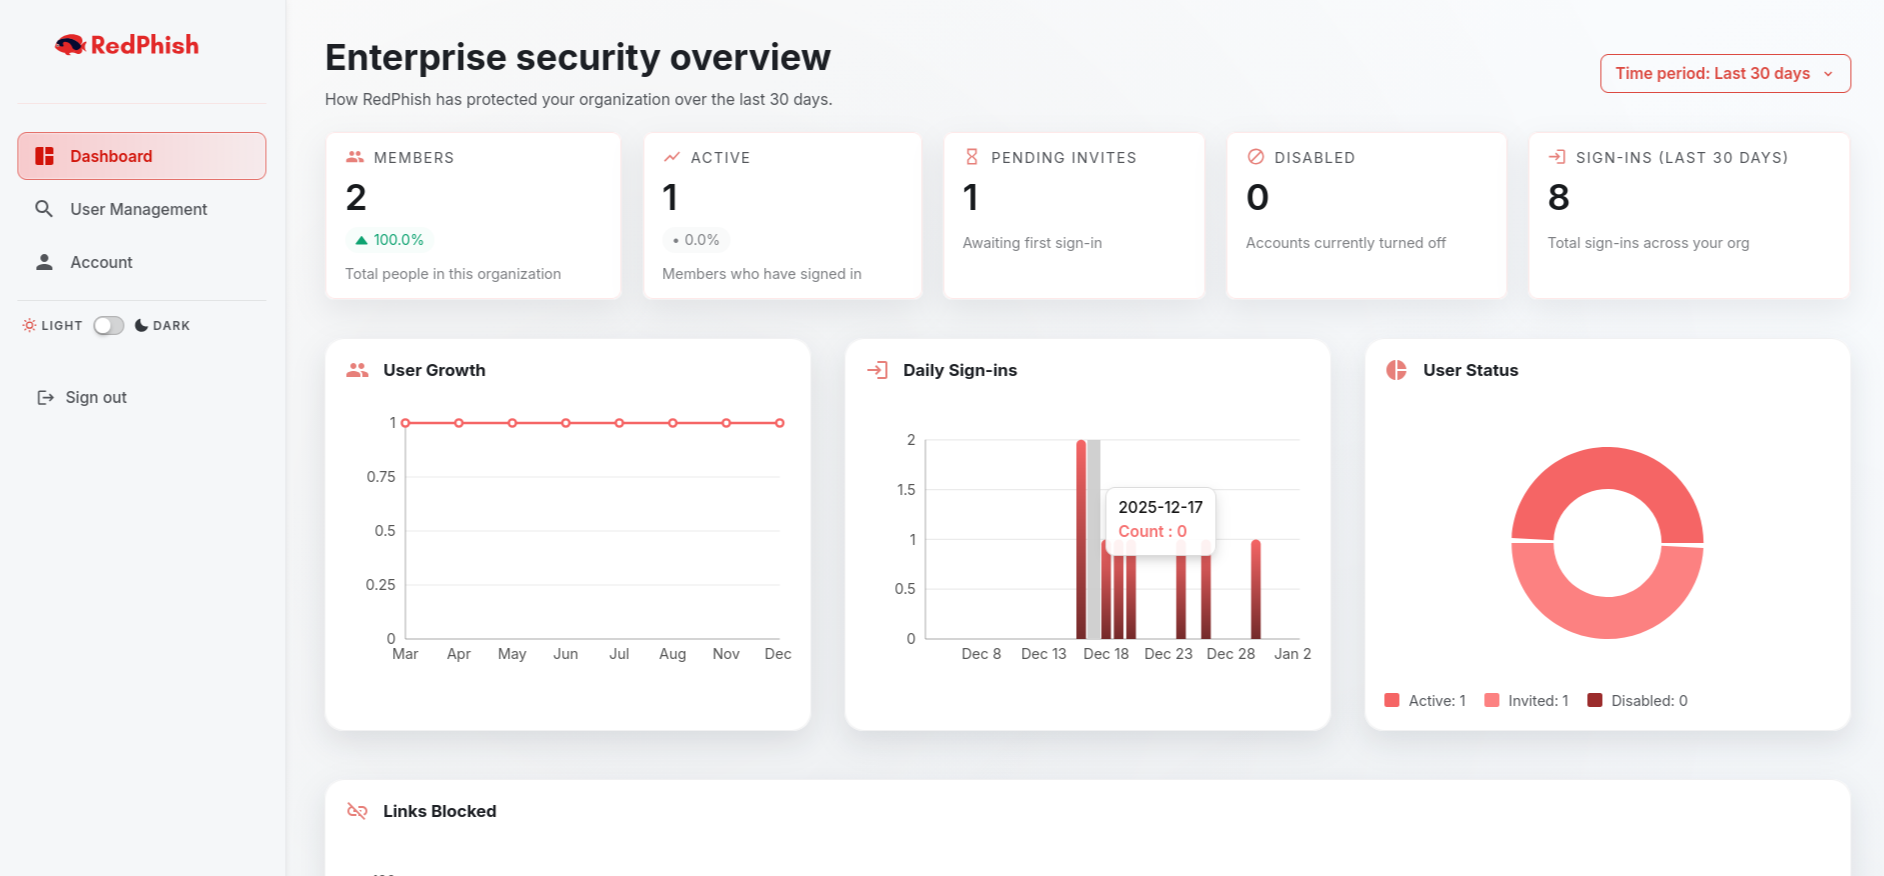The width and height of the screenshot is (1884, 876).
Task: Toggle the light/dark theme switch
Action: [x=109, y=326]
